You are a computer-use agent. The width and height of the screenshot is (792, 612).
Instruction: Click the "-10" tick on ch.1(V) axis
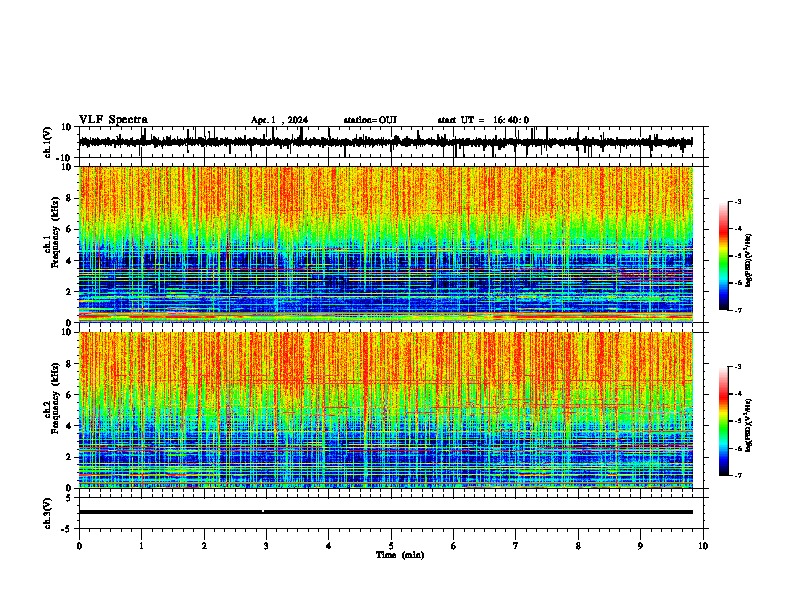tap(65, 158)
